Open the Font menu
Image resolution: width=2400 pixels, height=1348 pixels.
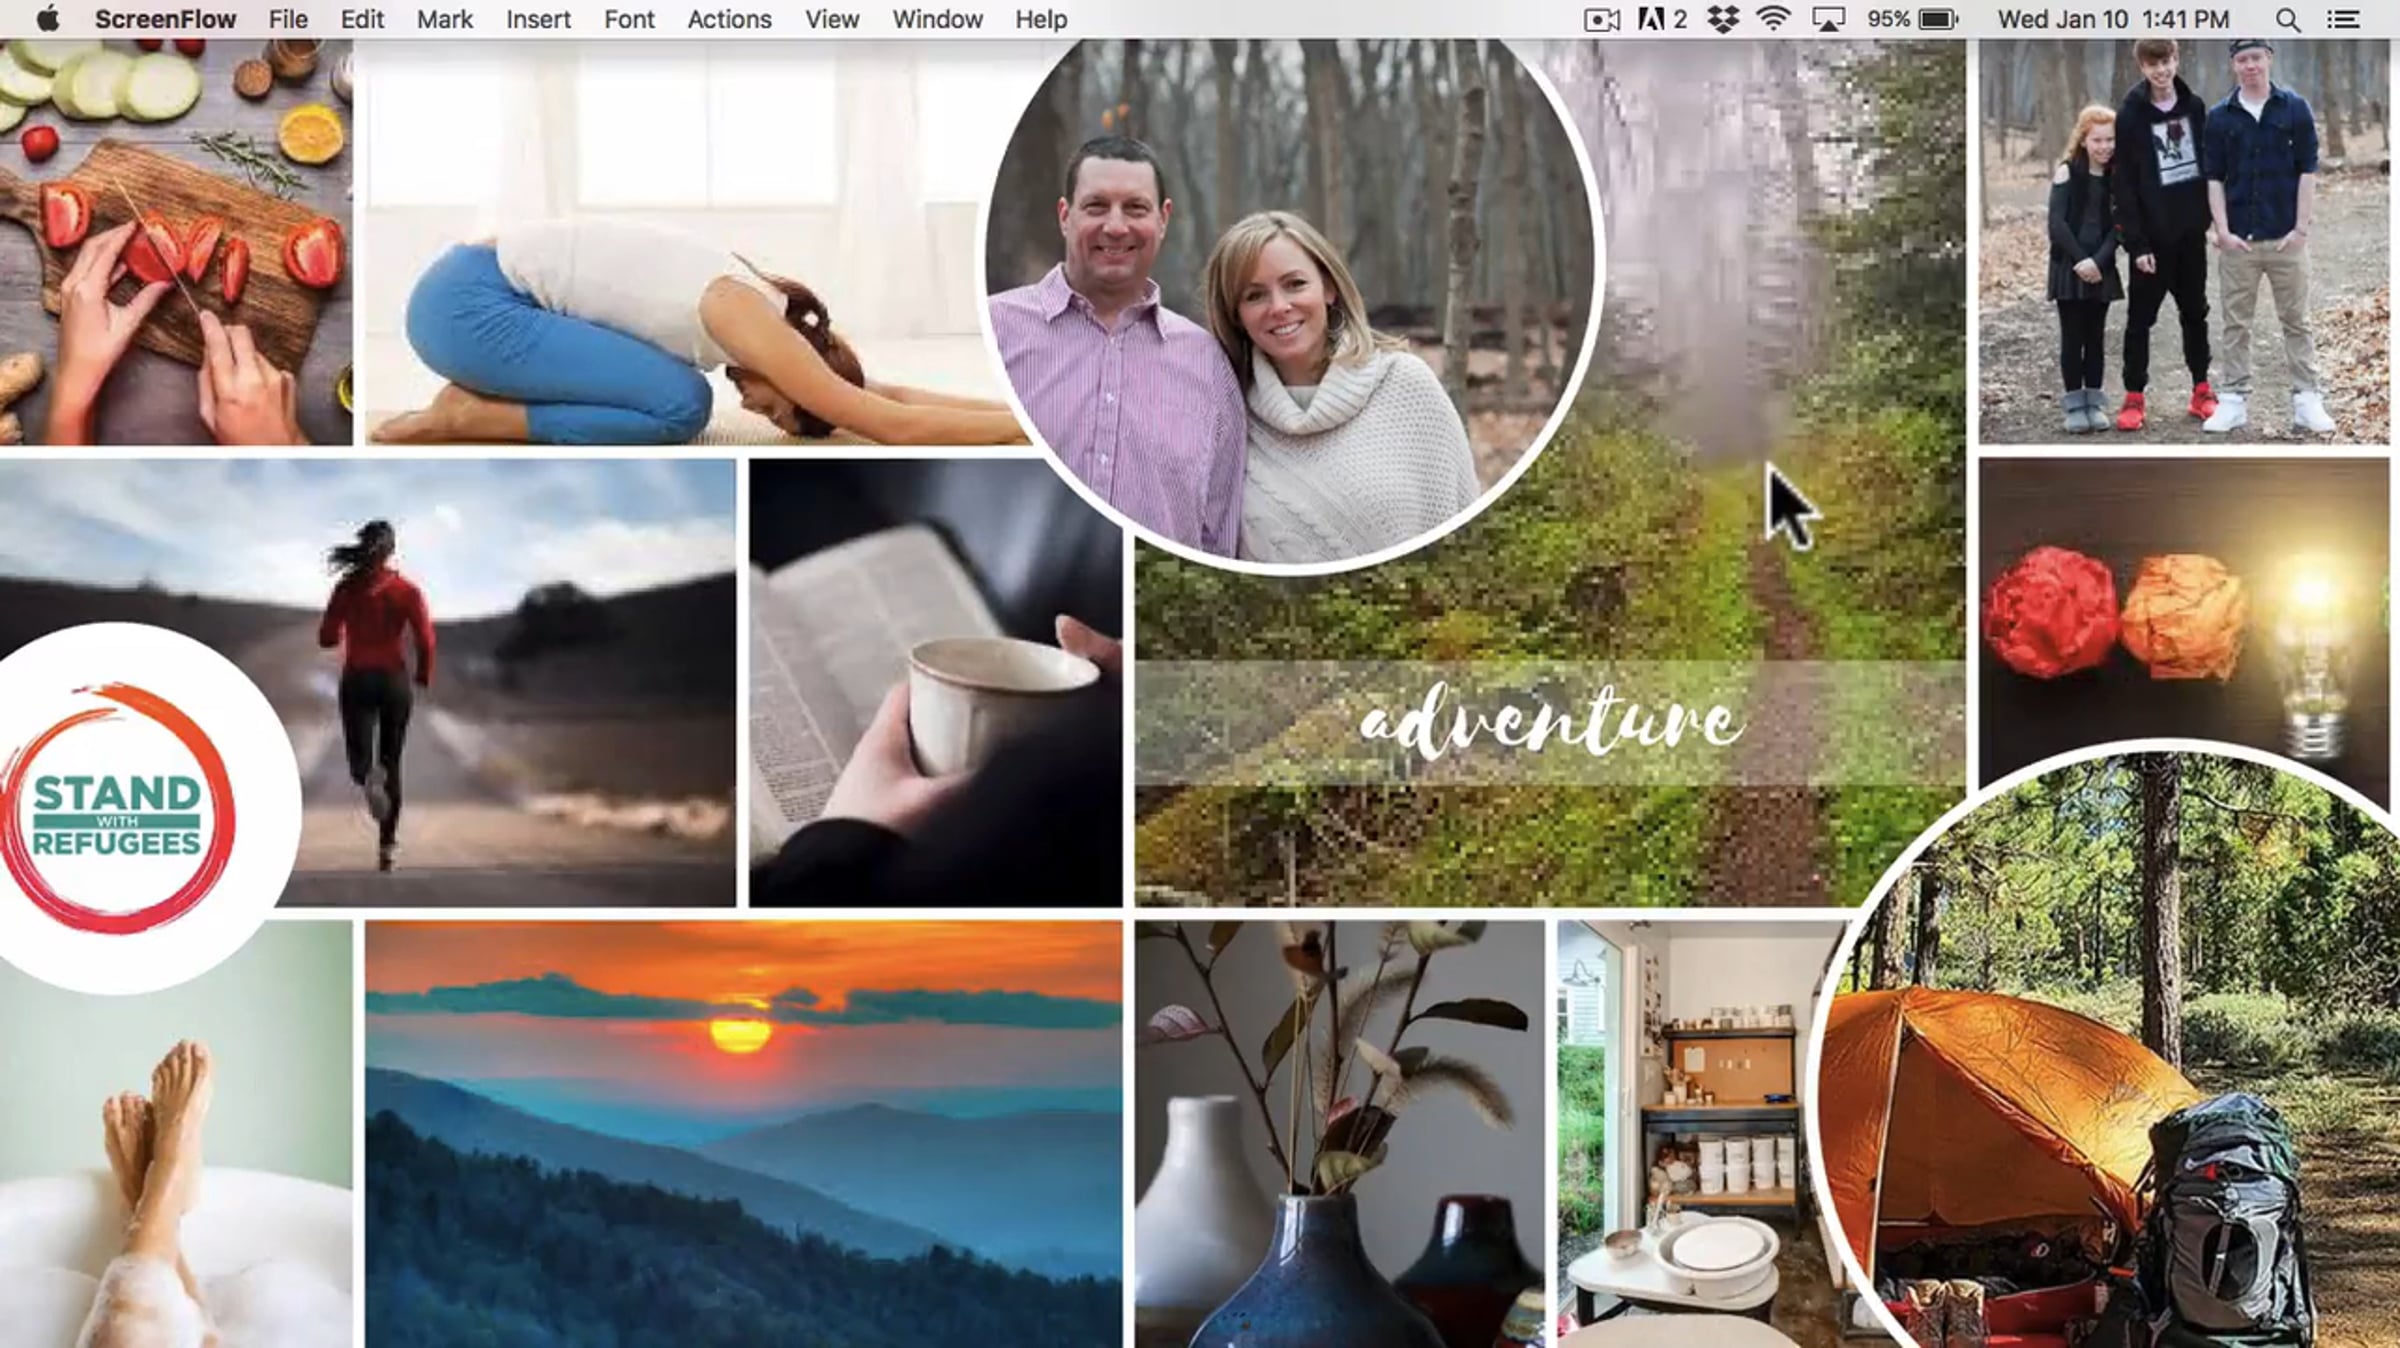pyautogui.click(x=629, y=20)
